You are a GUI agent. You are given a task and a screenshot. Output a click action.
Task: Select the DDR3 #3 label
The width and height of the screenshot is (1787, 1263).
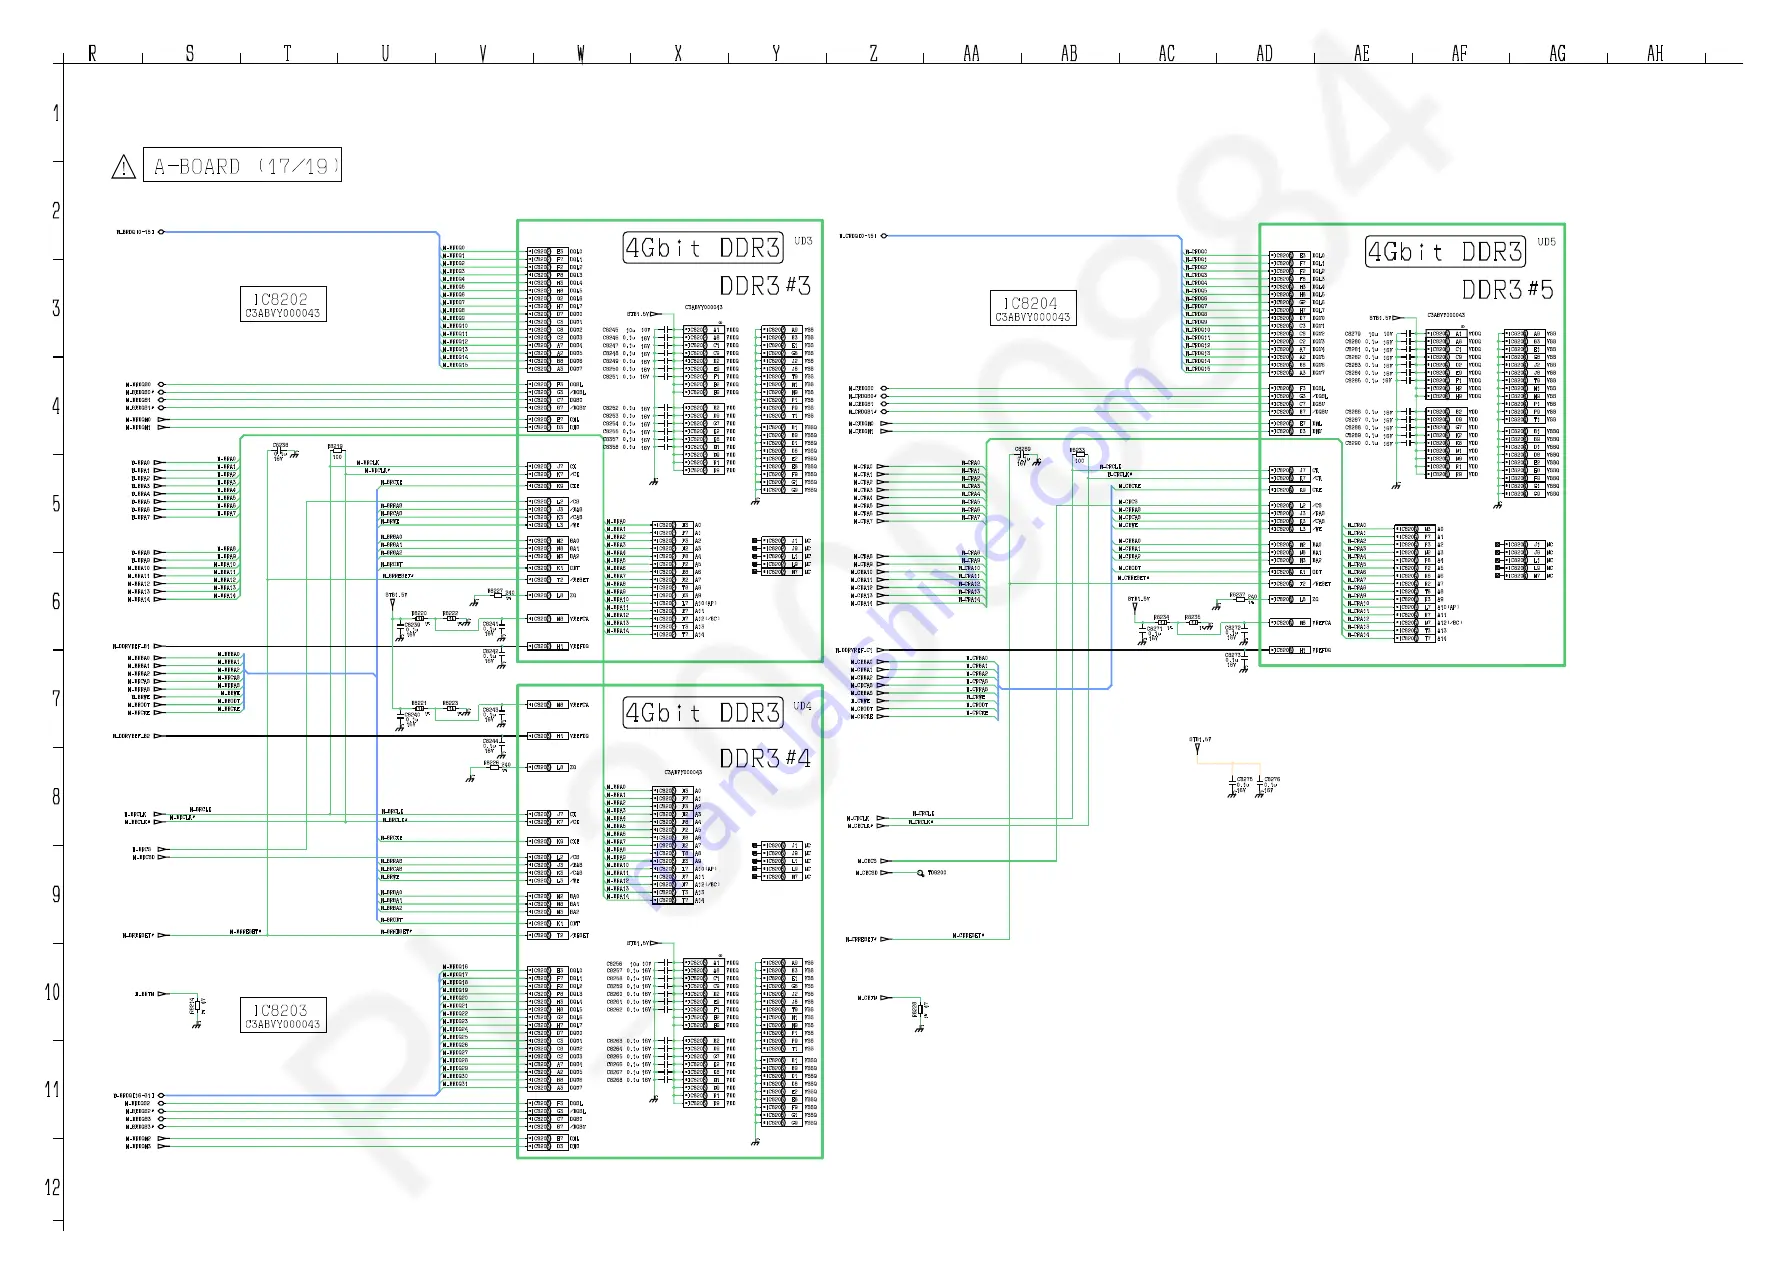click(x=765, y=286)
